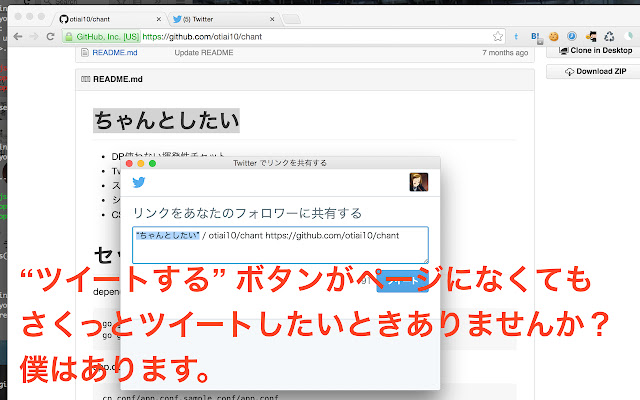Reload the GitHub page

tap(50, 36)
